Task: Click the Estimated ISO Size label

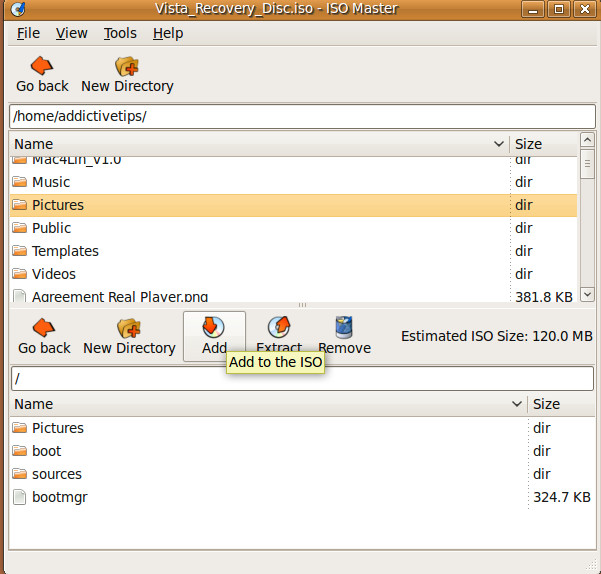Action: pos(497,336)
